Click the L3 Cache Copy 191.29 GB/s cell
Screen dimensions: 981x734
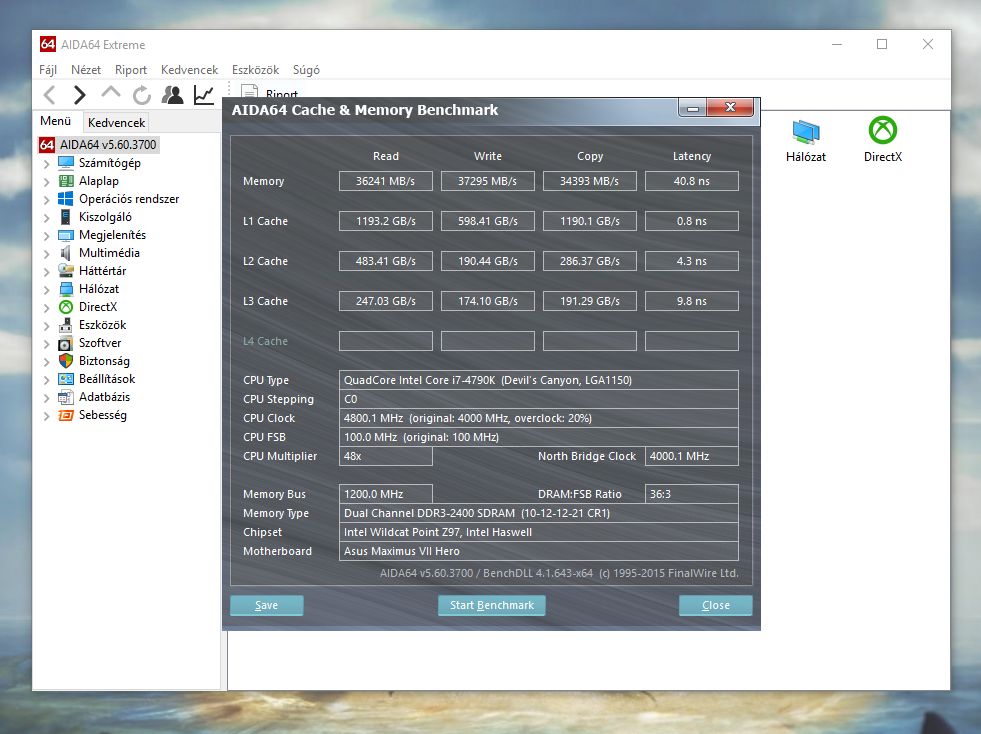pos(589,301)
